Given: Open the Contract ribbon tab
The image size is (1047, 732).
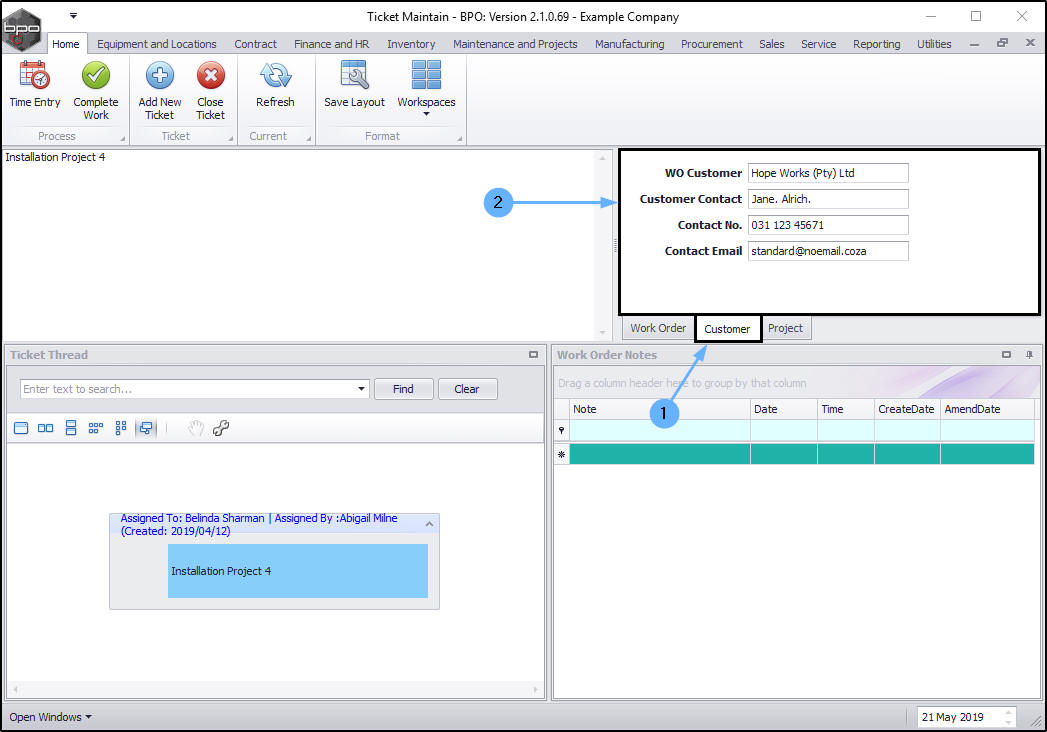Looking at the screenshot, I should 255,44.
